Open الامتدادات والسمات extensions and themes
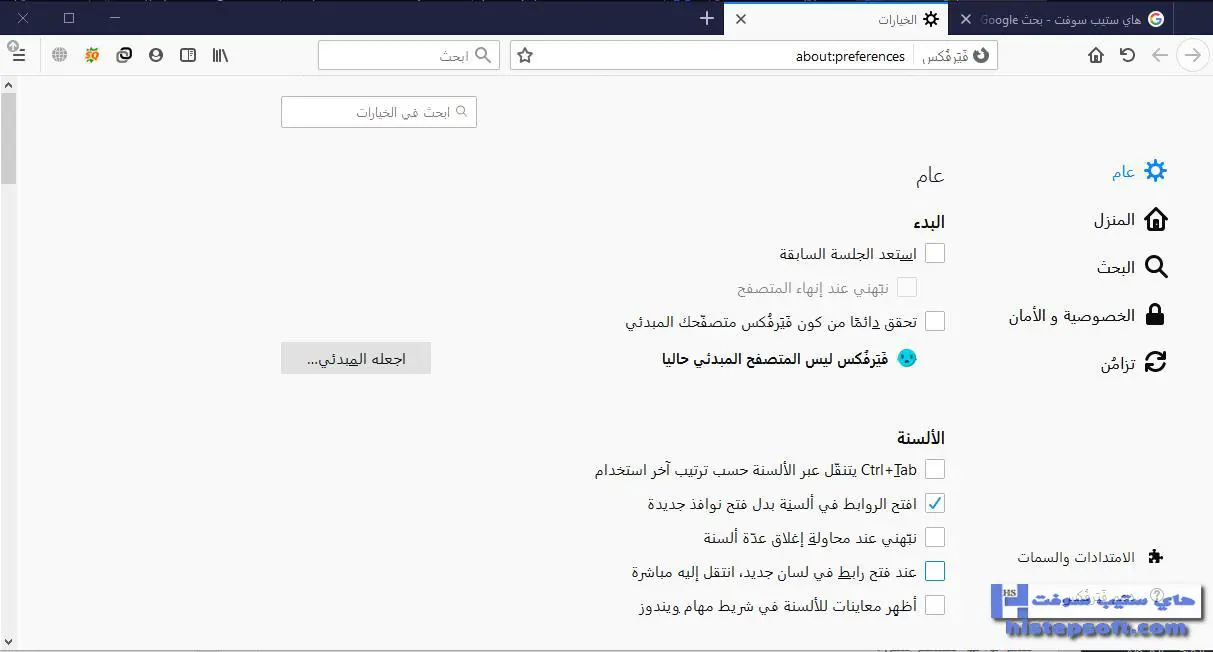The height and width of the screenshot is (652, 1213). pos(1091,557)
